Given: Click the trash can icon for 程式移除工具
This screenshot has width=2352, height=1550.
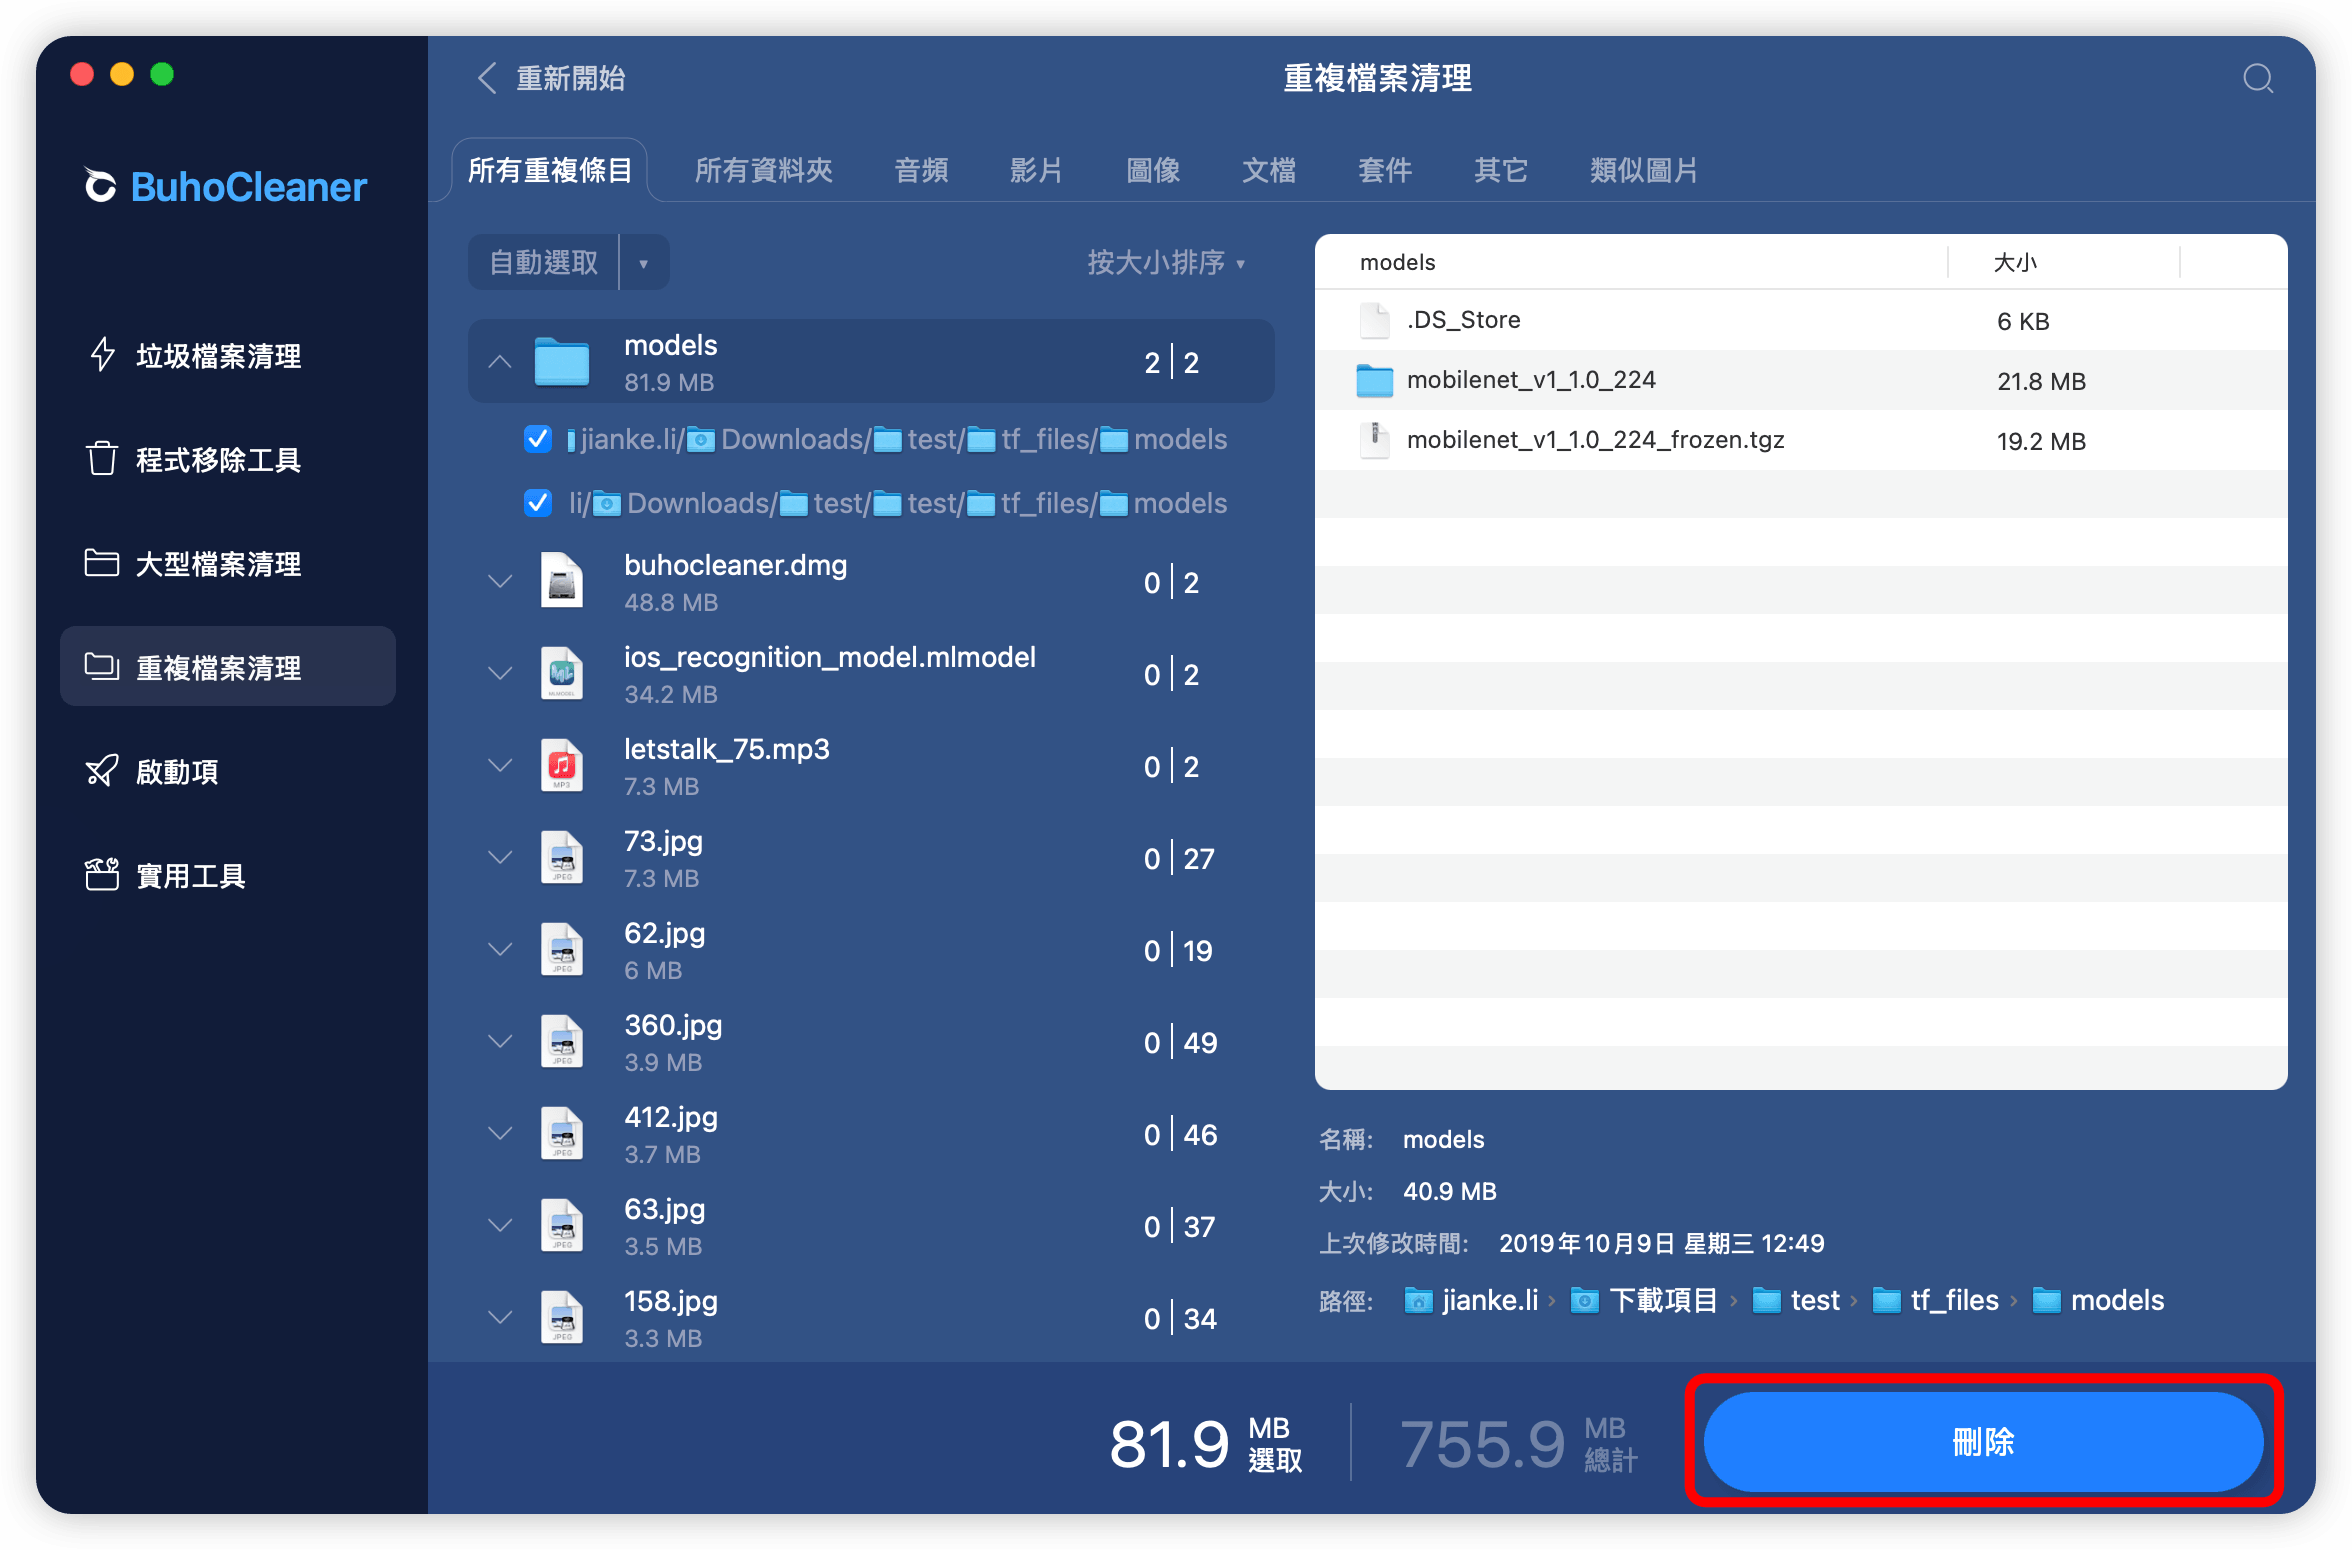Looking at the screenshot, I should pos(102,459).
